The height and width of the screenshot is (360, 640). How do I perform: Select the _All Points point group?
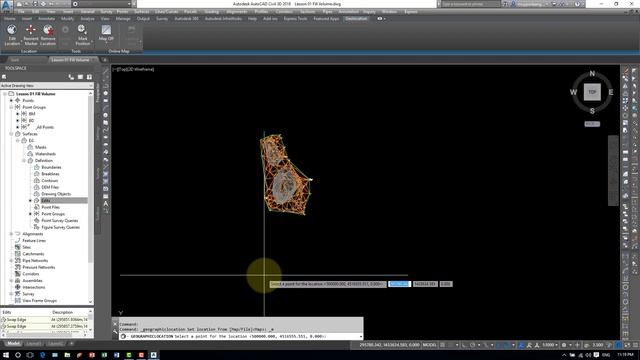pyautogui.click(x=44, y=127)
